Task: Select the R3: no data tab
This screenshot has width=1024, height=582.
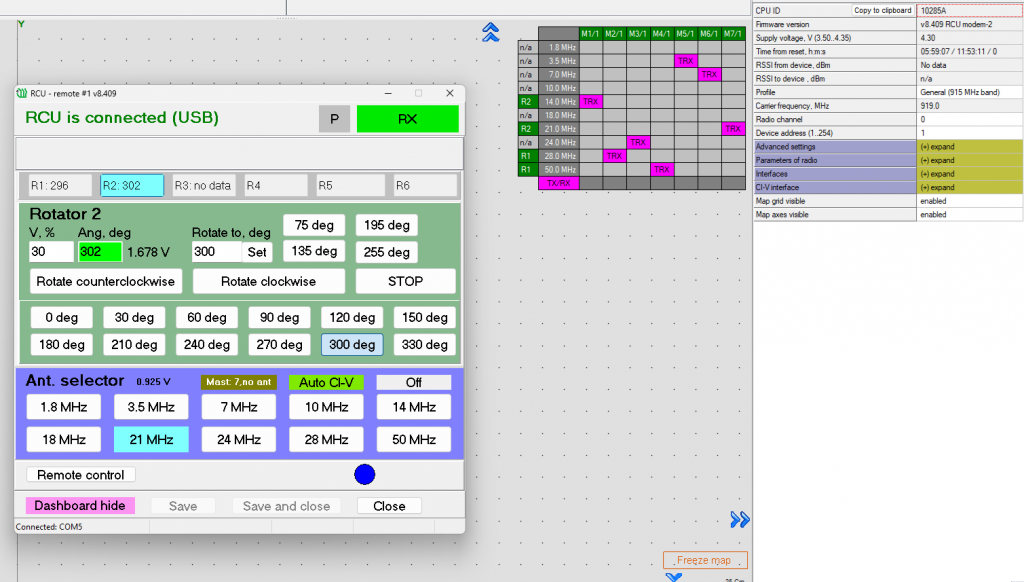Action: click(202, 185)
